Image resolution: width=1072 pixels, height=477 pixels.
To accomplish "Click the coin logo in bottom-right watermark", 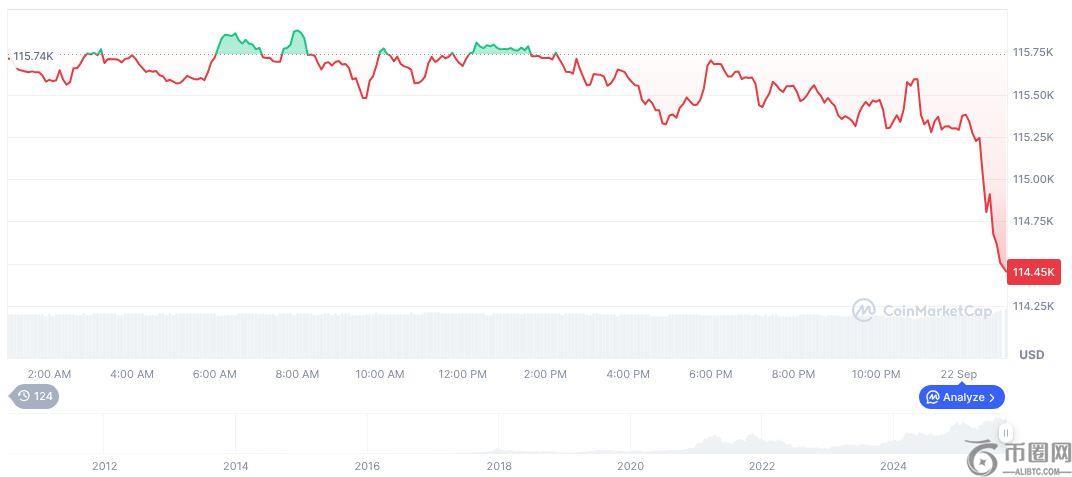I will [983, 456].
